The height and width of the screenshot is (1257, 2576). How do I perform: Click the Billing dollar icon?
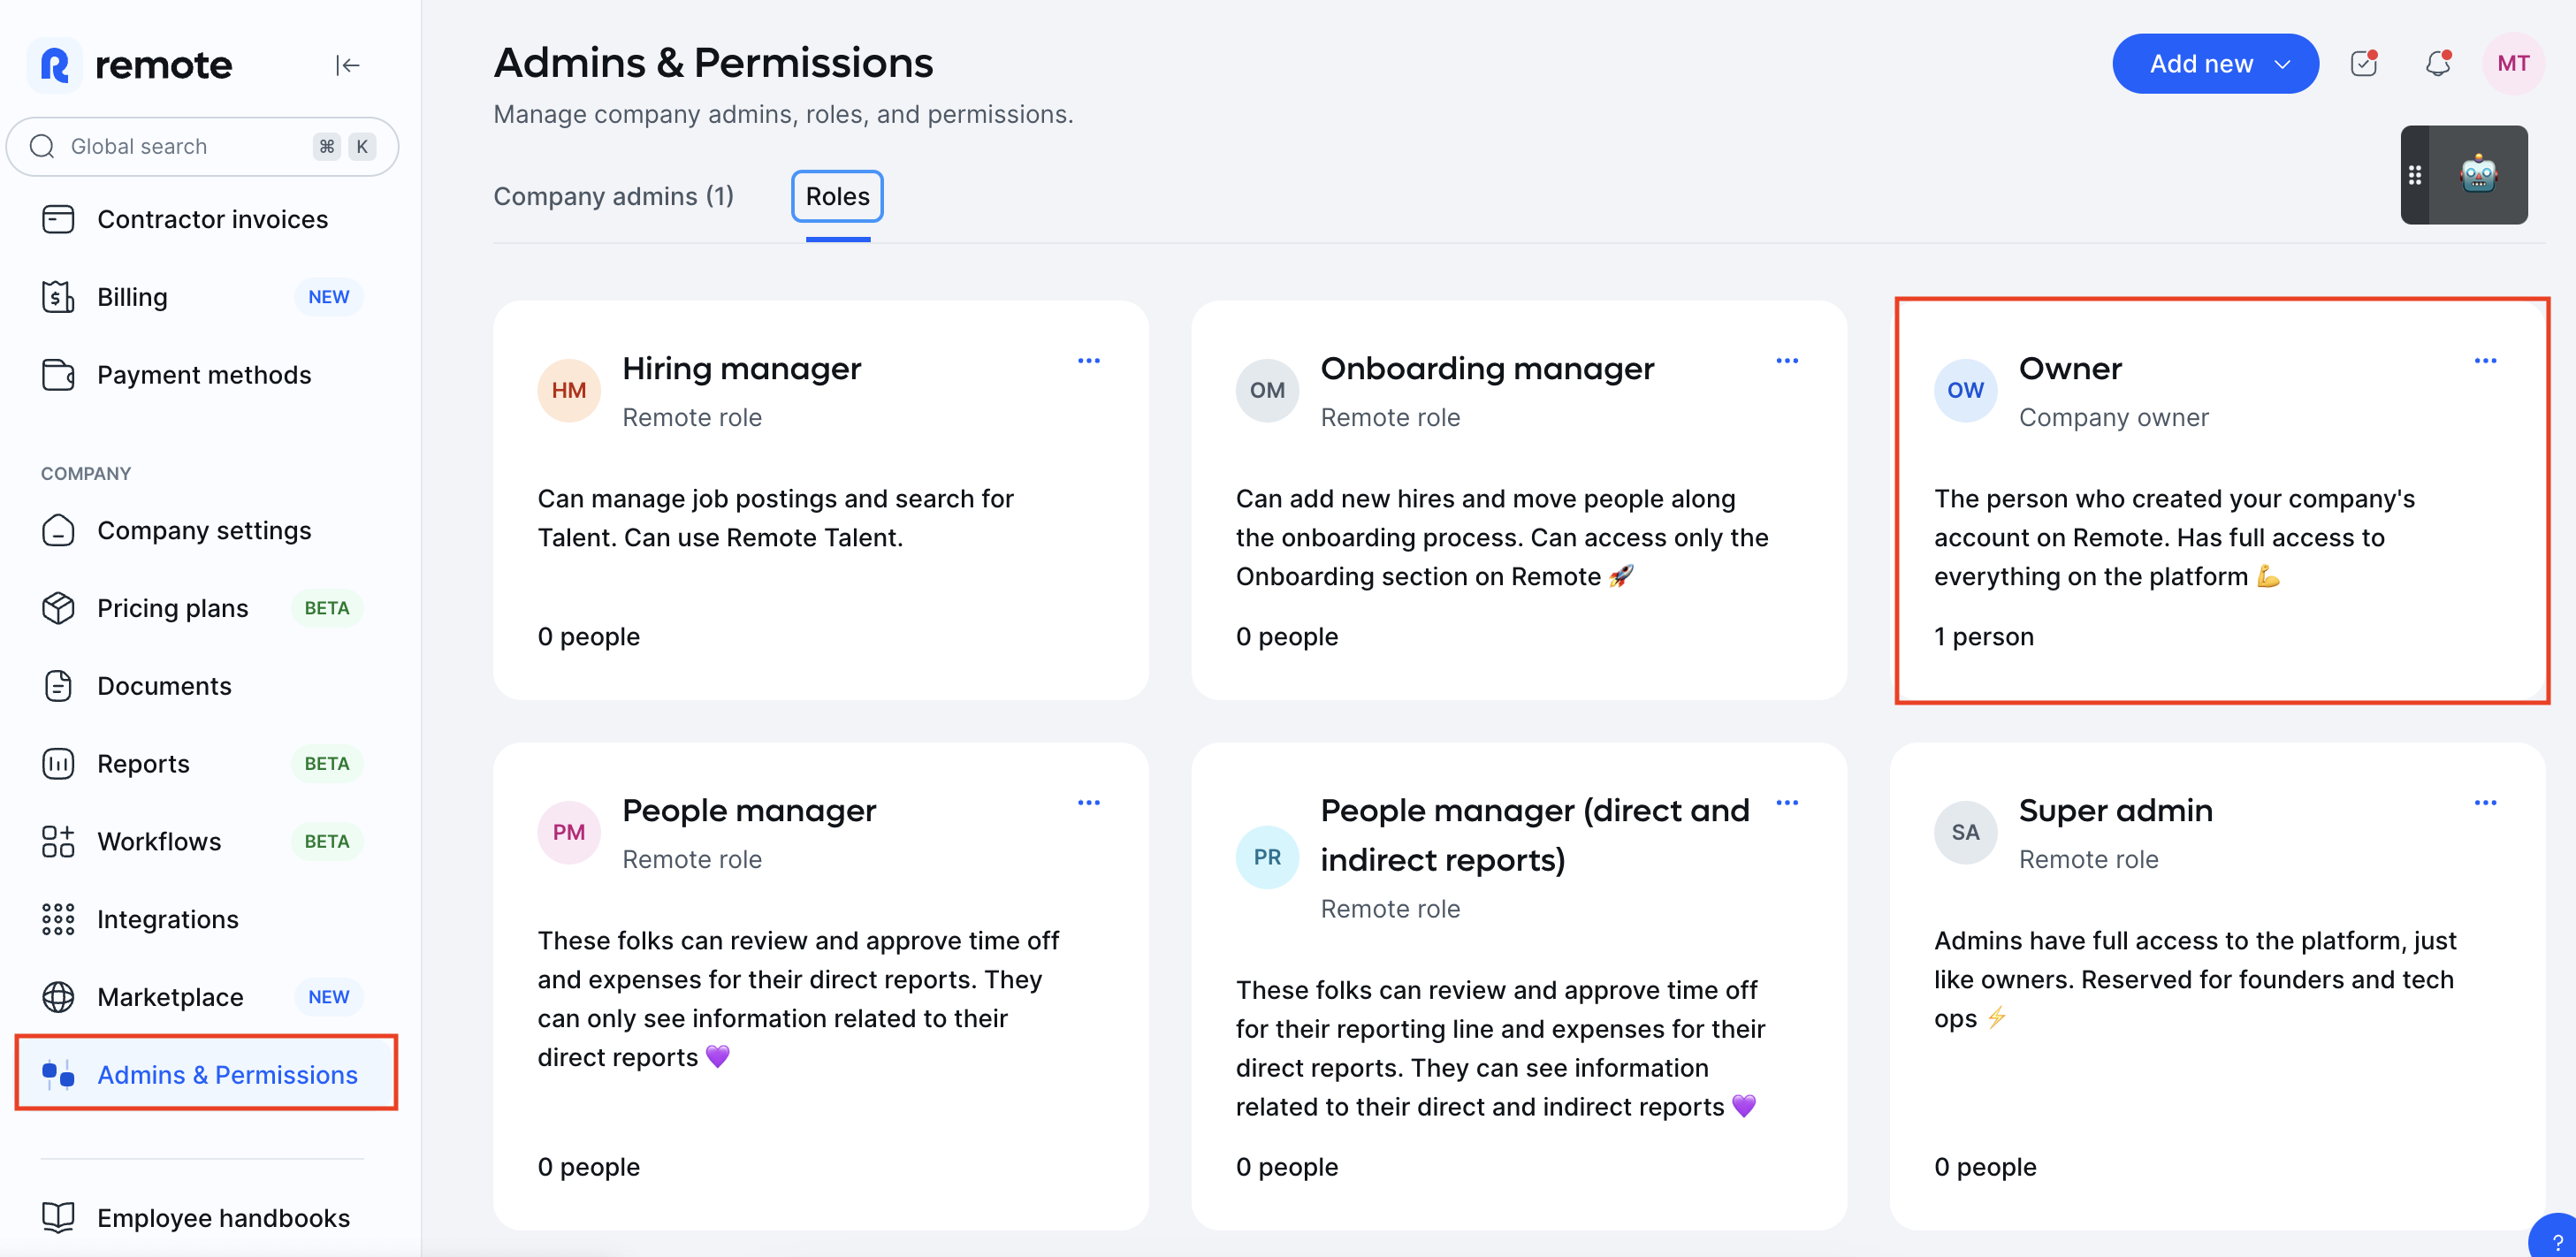[58, 297]
